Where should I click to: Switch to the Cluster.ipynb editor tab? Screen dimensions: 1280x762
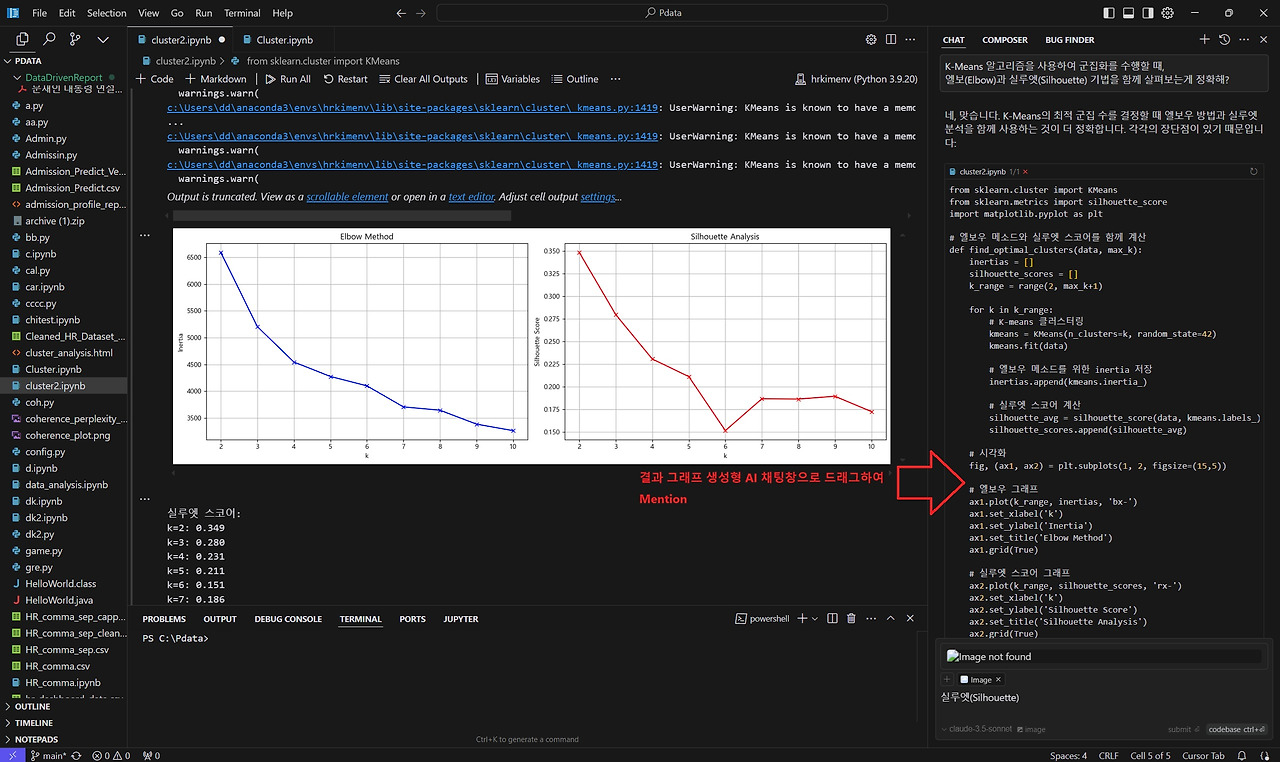[284, 40]
